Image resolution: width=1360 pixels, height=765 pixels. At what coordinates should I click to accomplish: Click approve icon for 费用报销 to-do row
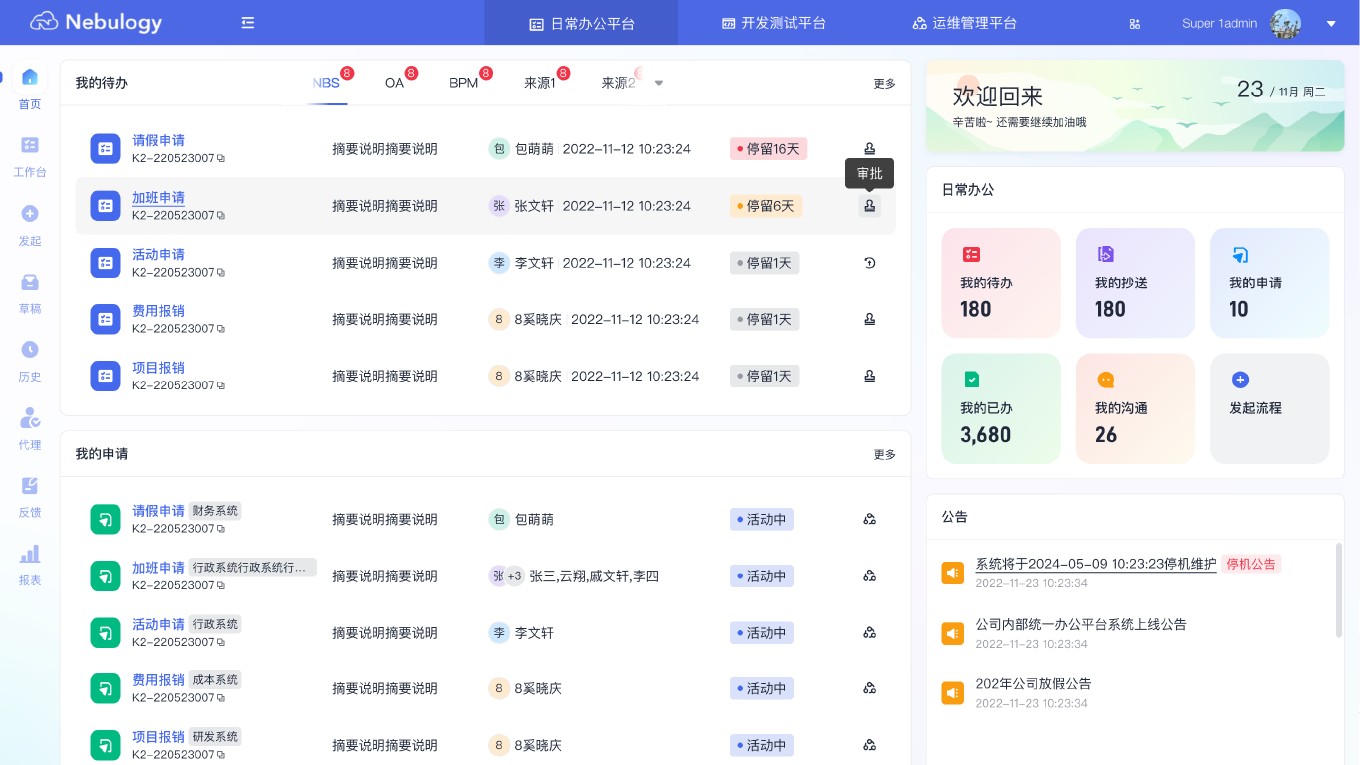click(870, 320)
